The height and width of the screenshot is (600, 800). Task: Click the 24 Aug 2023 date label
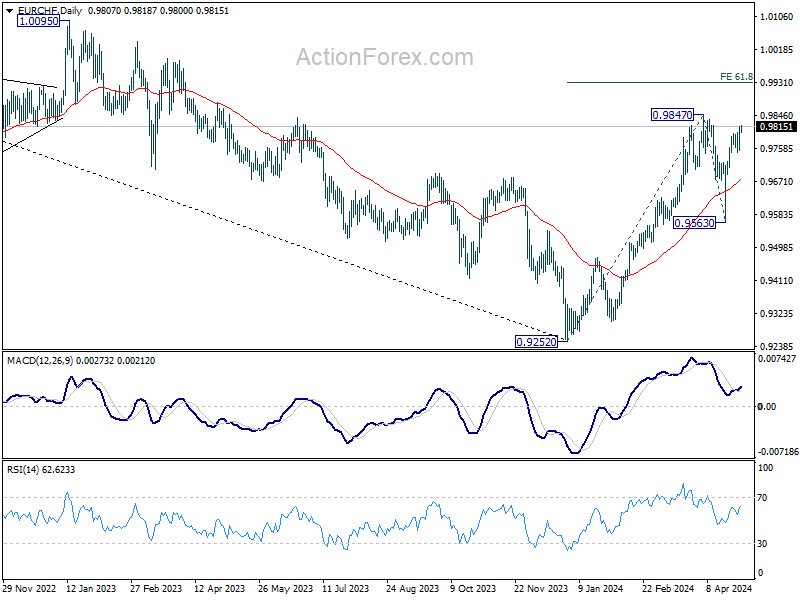(x=412, y=588)
